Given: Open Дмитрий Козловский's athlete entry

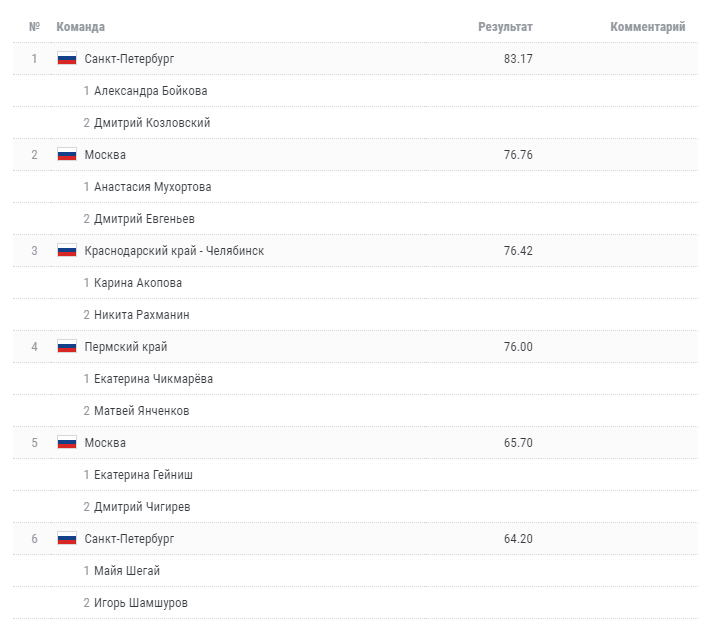Looking at the screenshot, I should pyautogui.click(x=152, y=123).
